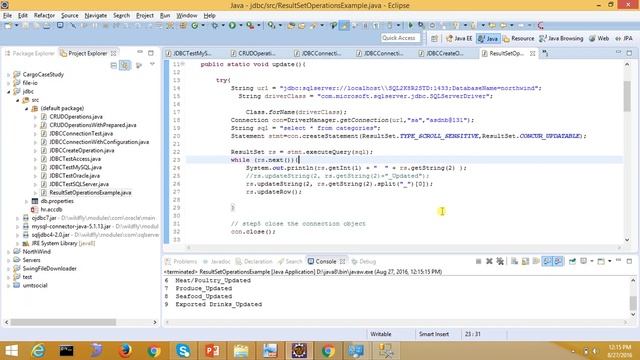Image resolution: width=640 pixels, height=360 pixels.
Task: Click the green Run button in toolbar
Action: (x=232, y=26)
